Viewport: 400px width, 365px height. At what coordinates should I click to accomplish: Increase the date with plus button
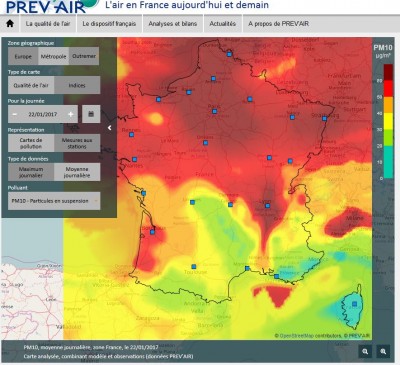pyautogui.click(x=71, y=114)
